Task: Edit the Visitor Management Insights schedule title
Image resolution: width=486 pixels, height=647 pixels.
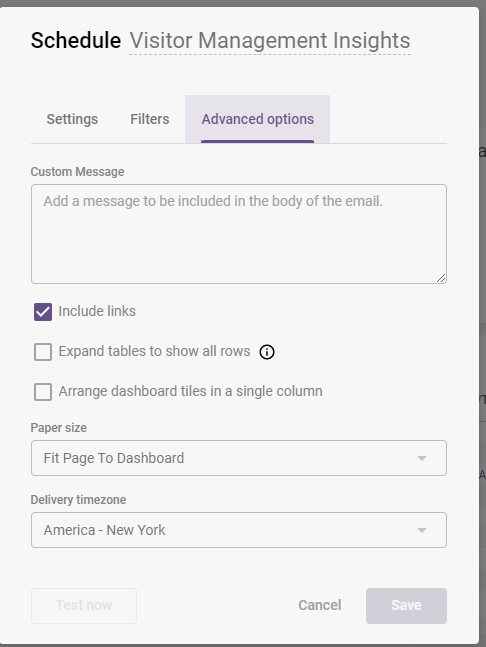Action: click(x=270, y=40)
